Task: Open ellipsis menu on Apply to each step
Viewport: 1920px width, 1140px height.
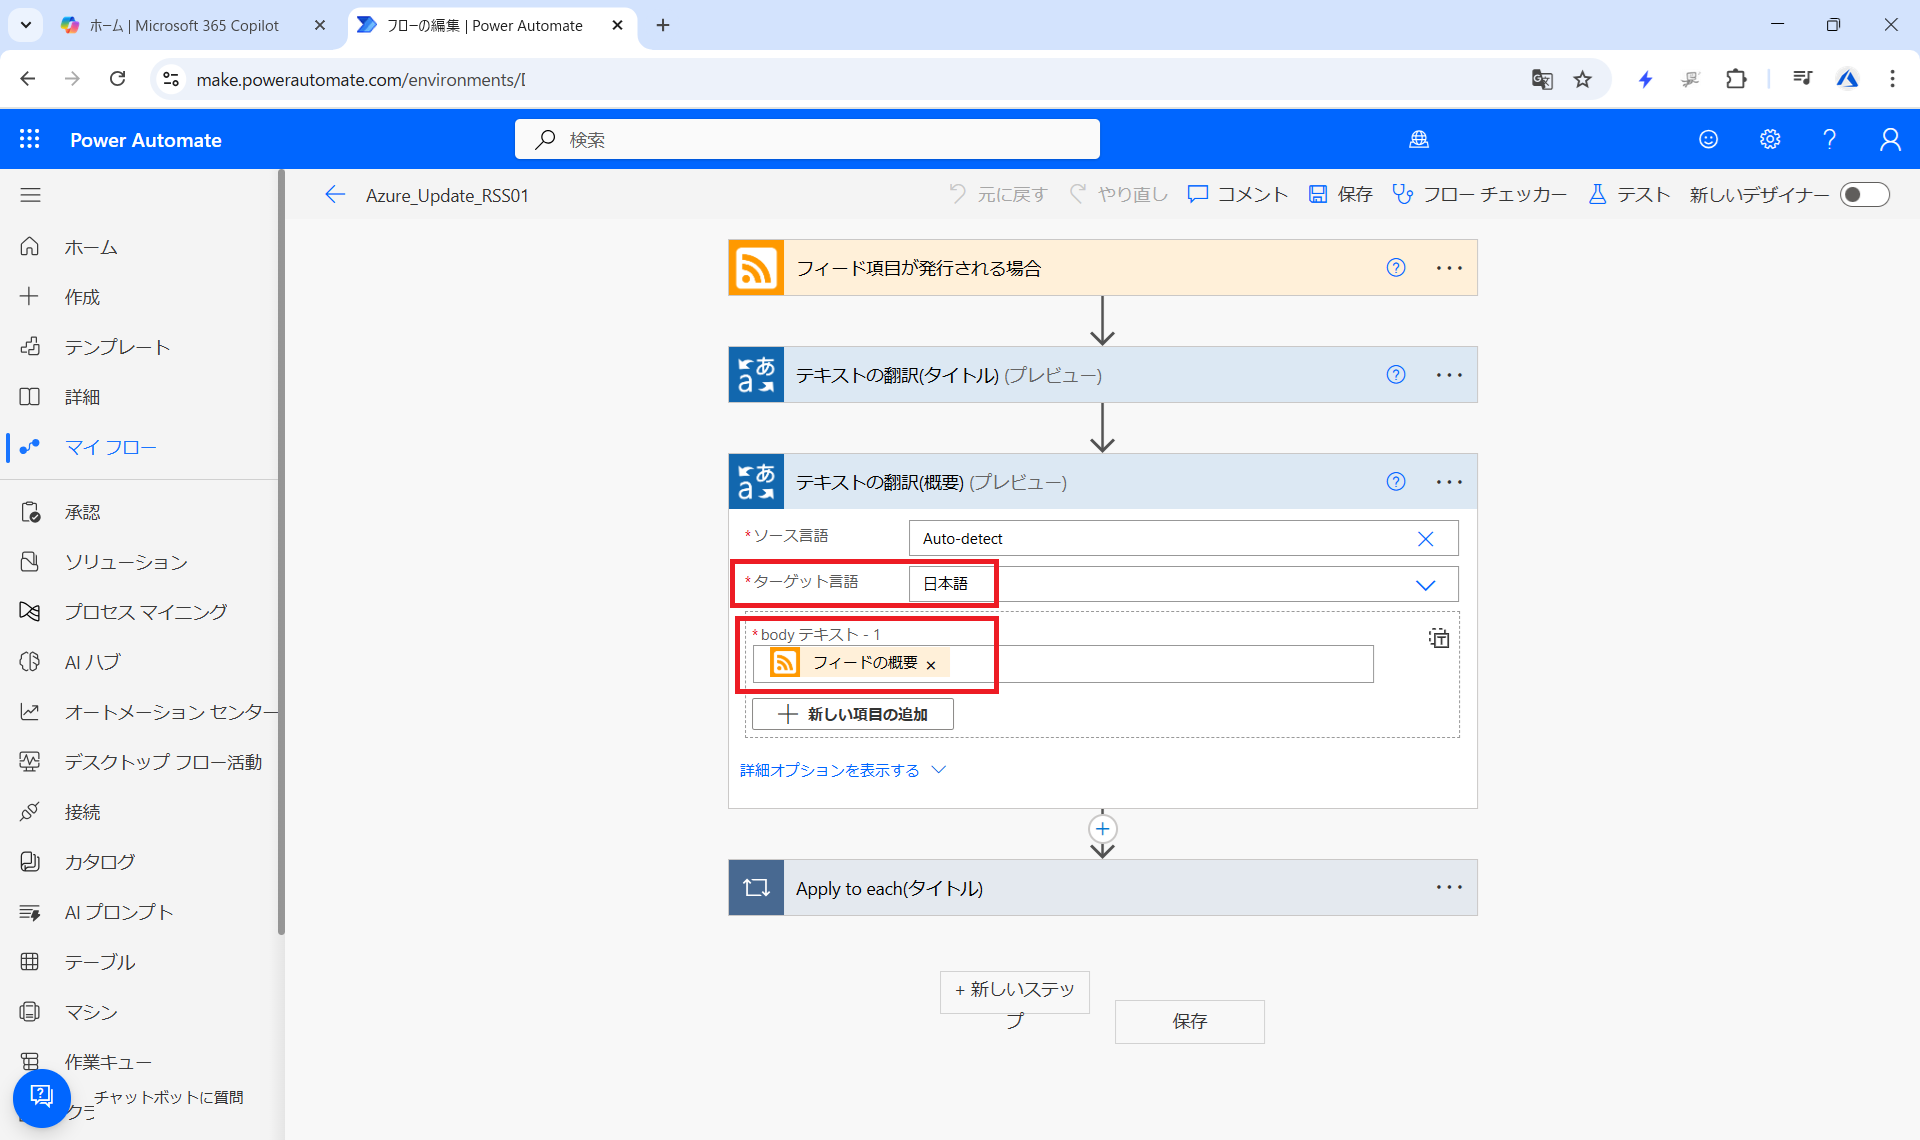Action: coord(1449,888)
